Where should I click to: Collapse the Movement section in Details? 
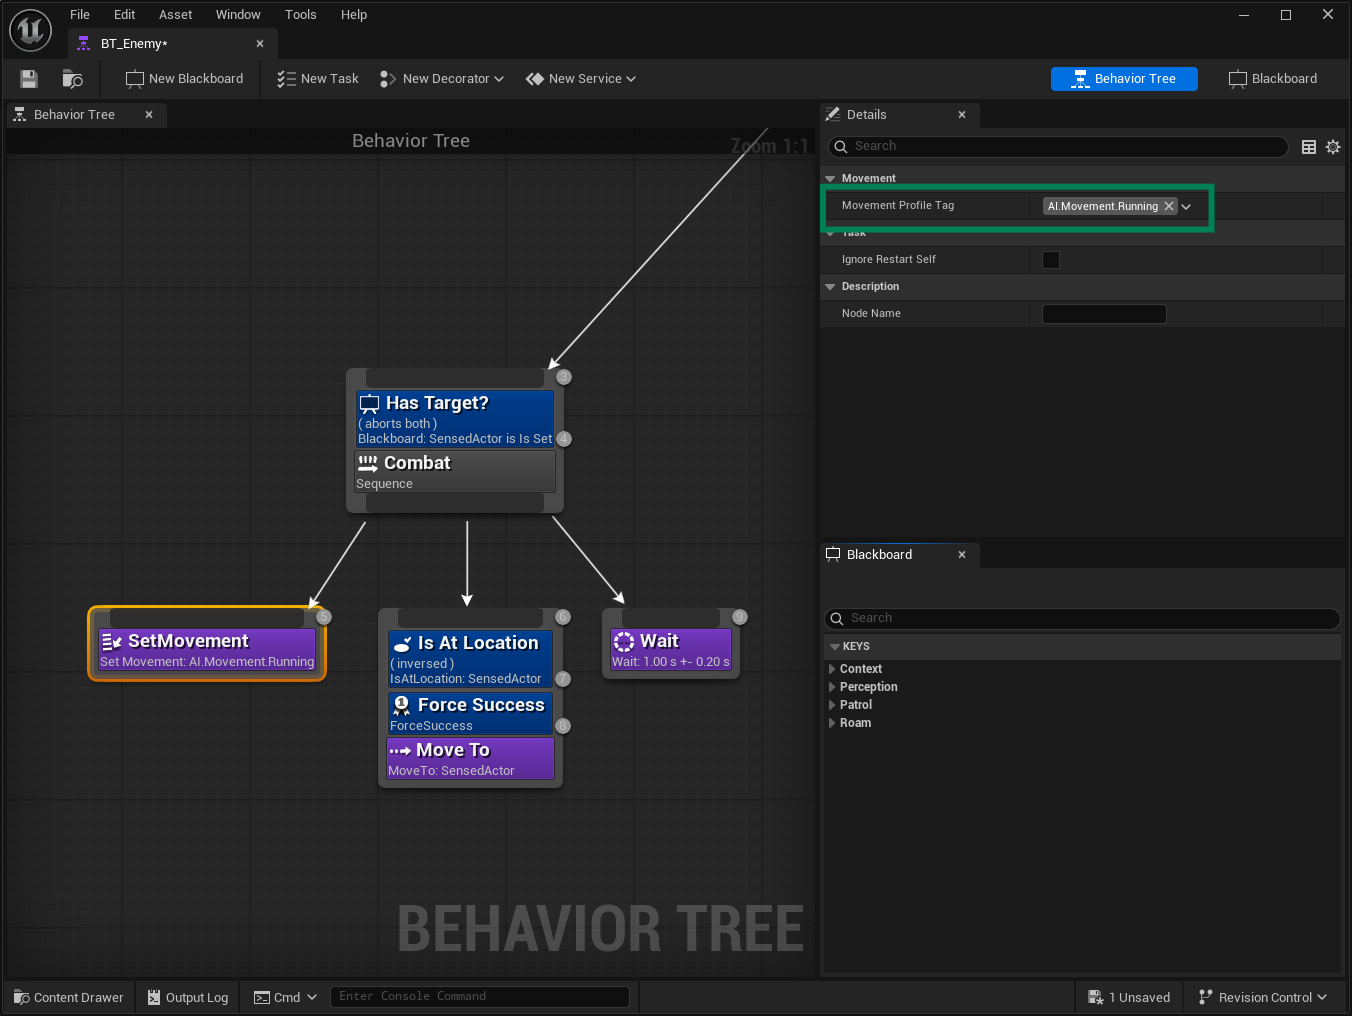pos(831,178)
